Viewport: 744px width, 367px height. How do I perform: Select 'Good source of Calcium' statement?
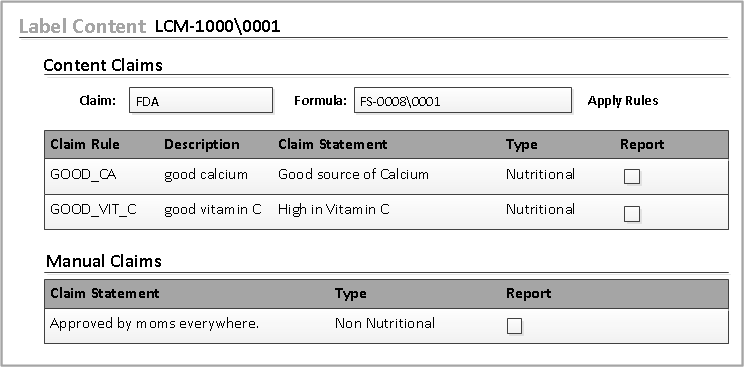[x=353, y=174]
